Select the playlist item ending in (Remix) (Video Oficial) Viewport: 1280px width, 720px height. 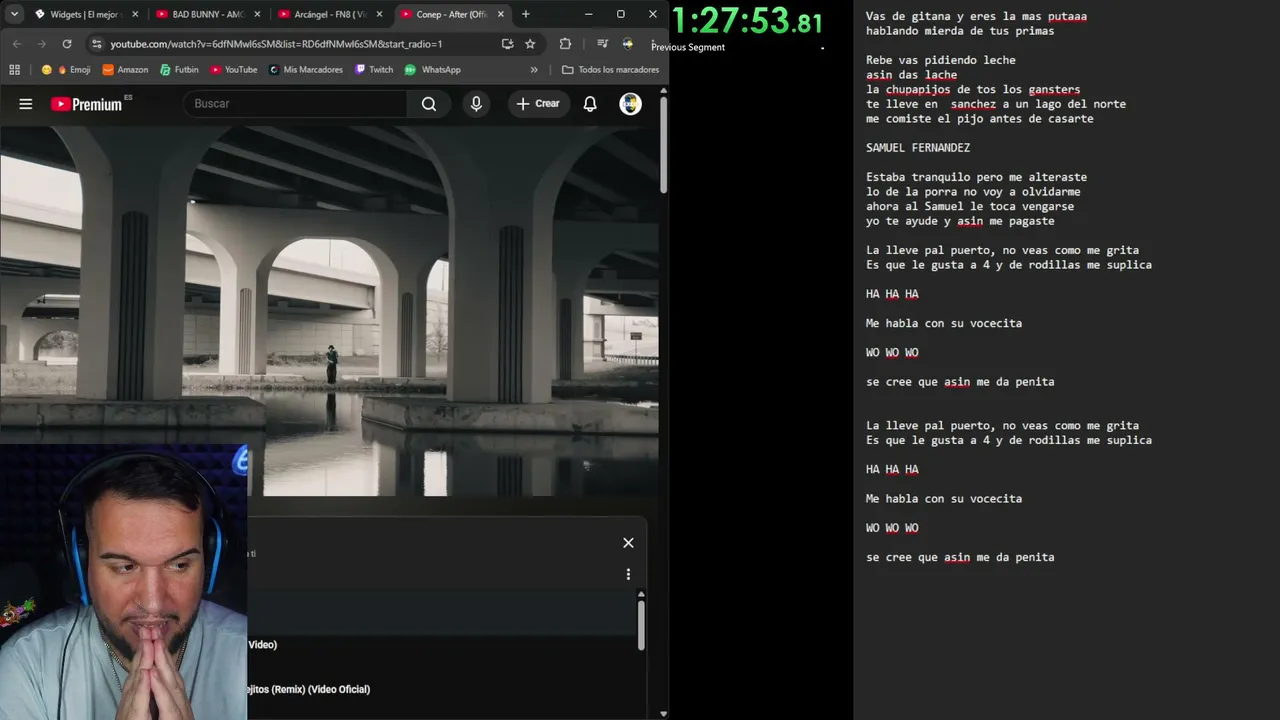point(309,689)
